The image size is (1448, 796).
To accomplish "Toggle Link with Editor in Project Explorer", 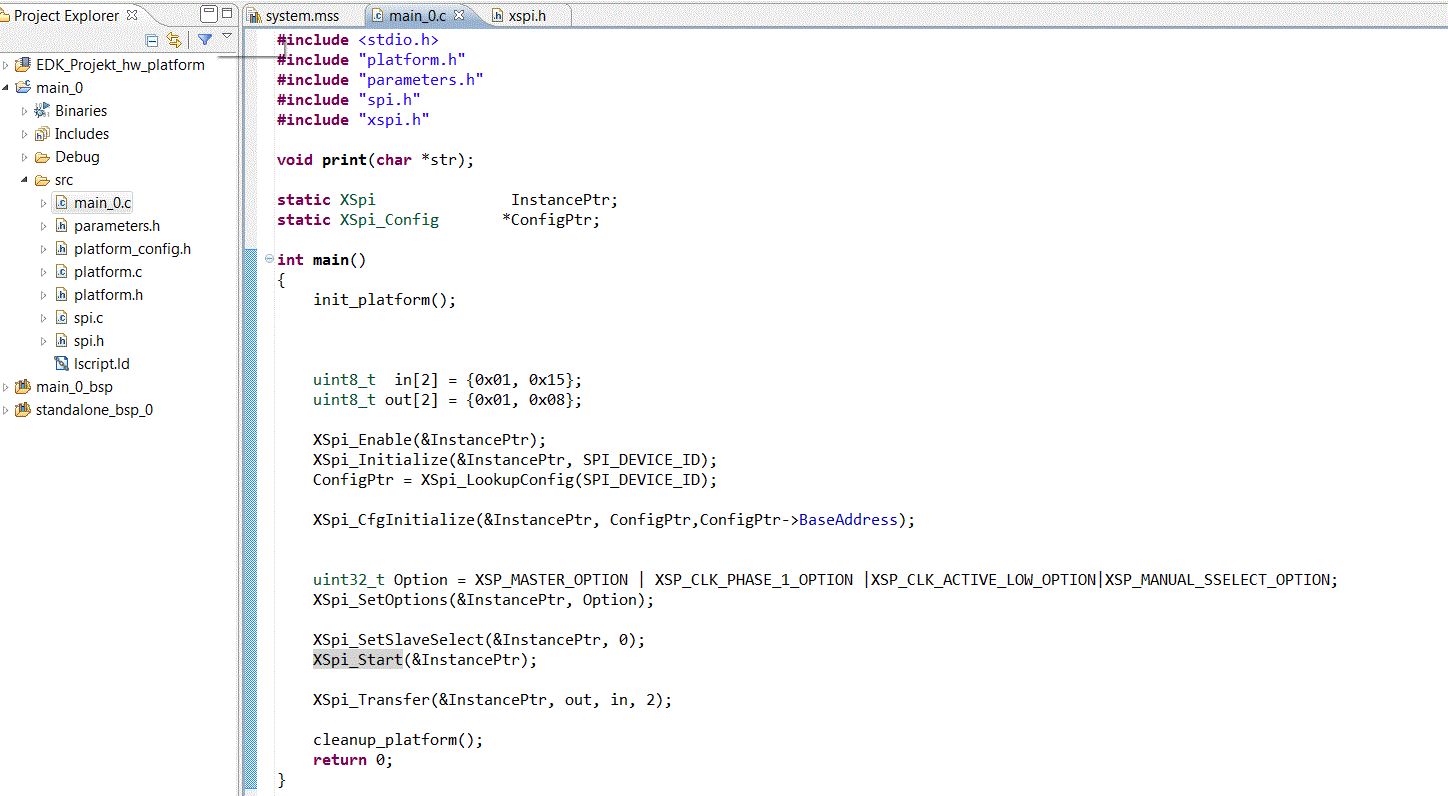I will point(175,40).
